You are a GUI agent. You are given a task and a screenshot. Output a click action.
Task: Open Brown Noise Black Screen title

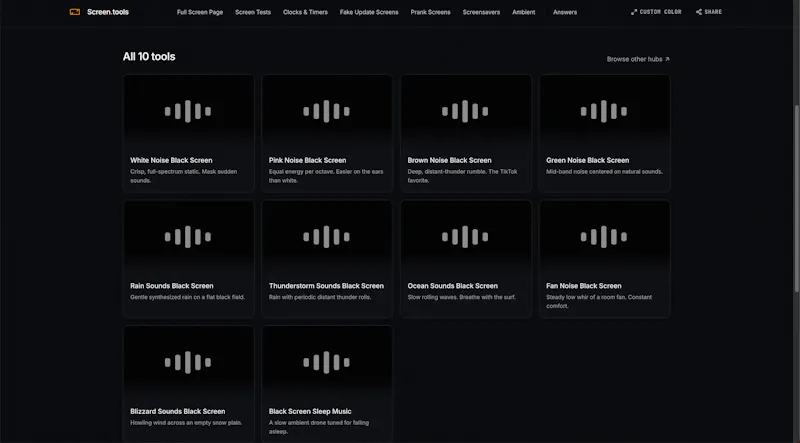point(449,160)
